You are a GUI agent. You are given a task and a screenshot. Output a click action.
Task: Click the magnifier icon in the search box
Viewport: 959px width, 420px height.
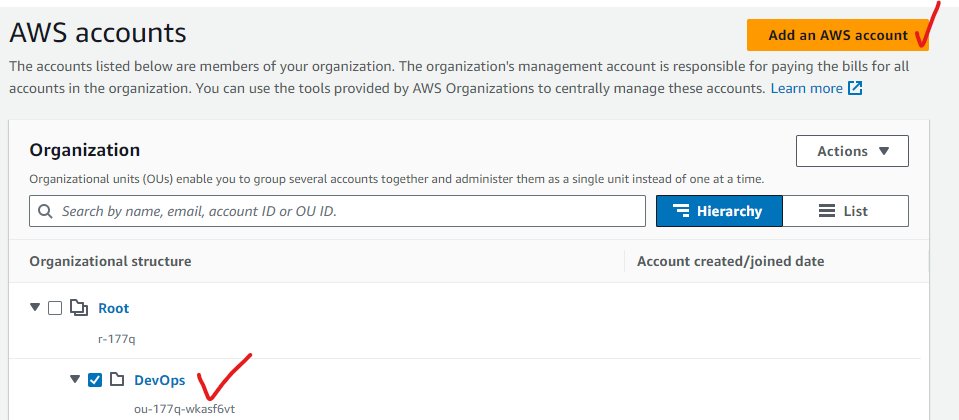[x=46, y=212]
